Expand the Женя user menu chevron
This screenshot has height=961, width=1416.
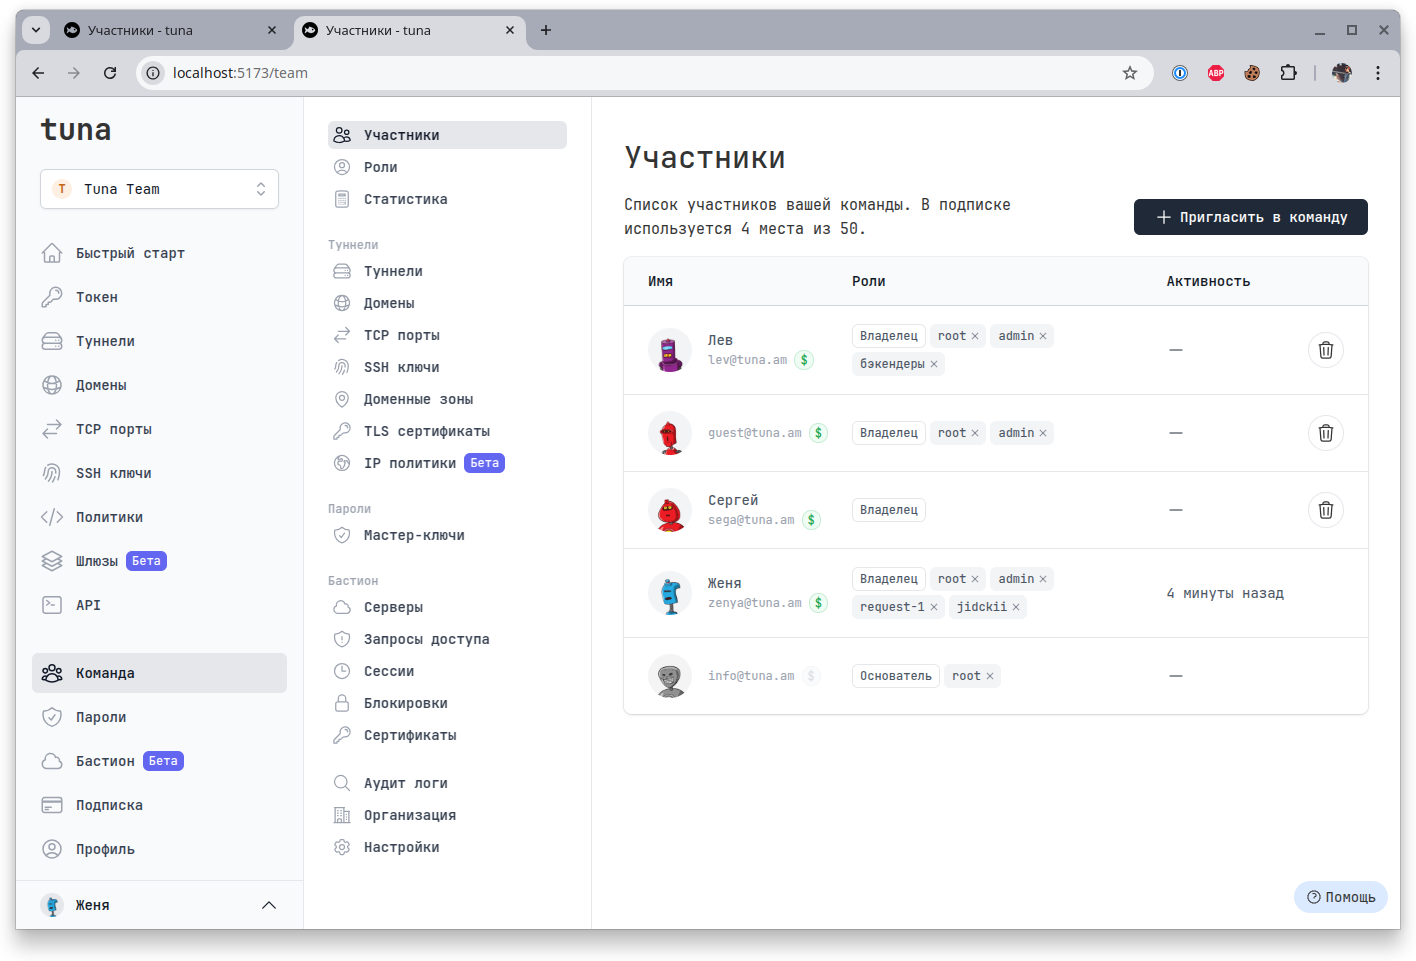coord(268,905)
